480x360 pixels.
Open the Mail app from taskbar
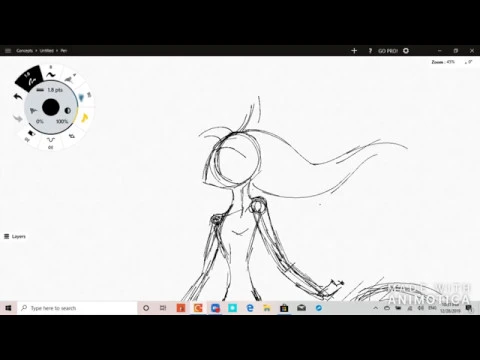pyautogui.click(x=302, y=308)
